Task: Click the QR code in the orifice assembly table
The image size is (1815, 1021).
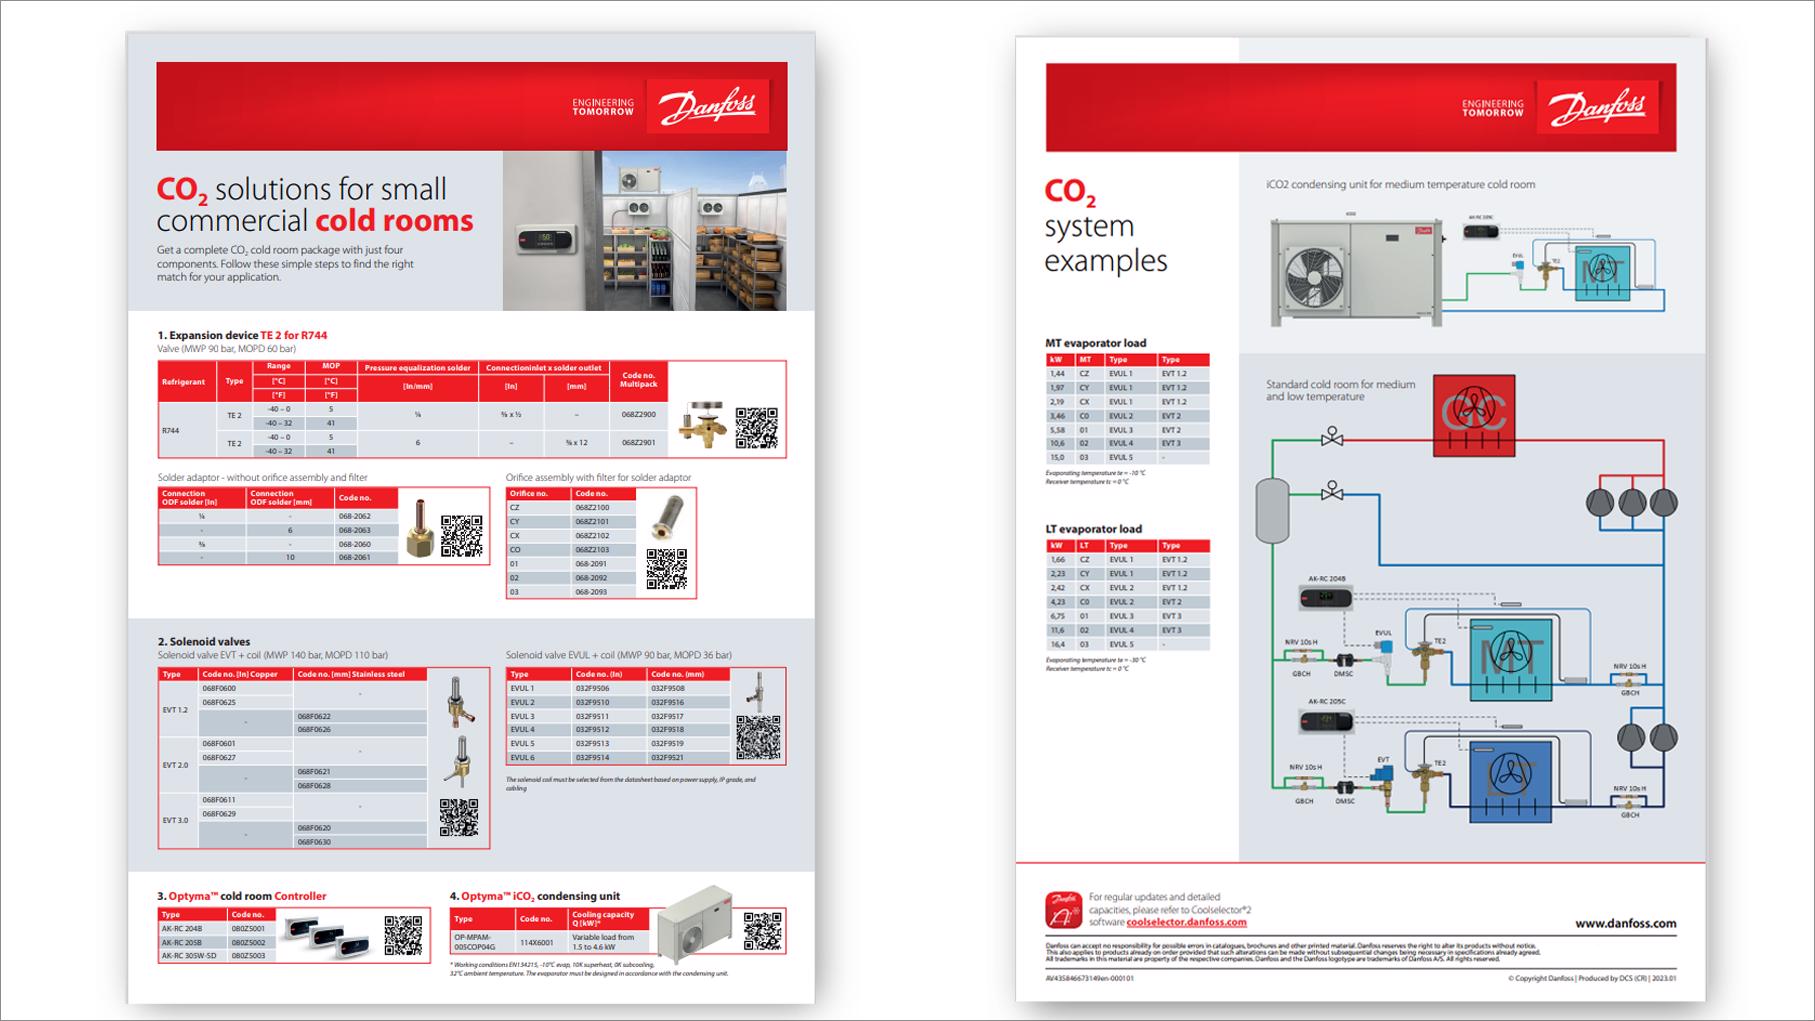Action: point(667,568)
